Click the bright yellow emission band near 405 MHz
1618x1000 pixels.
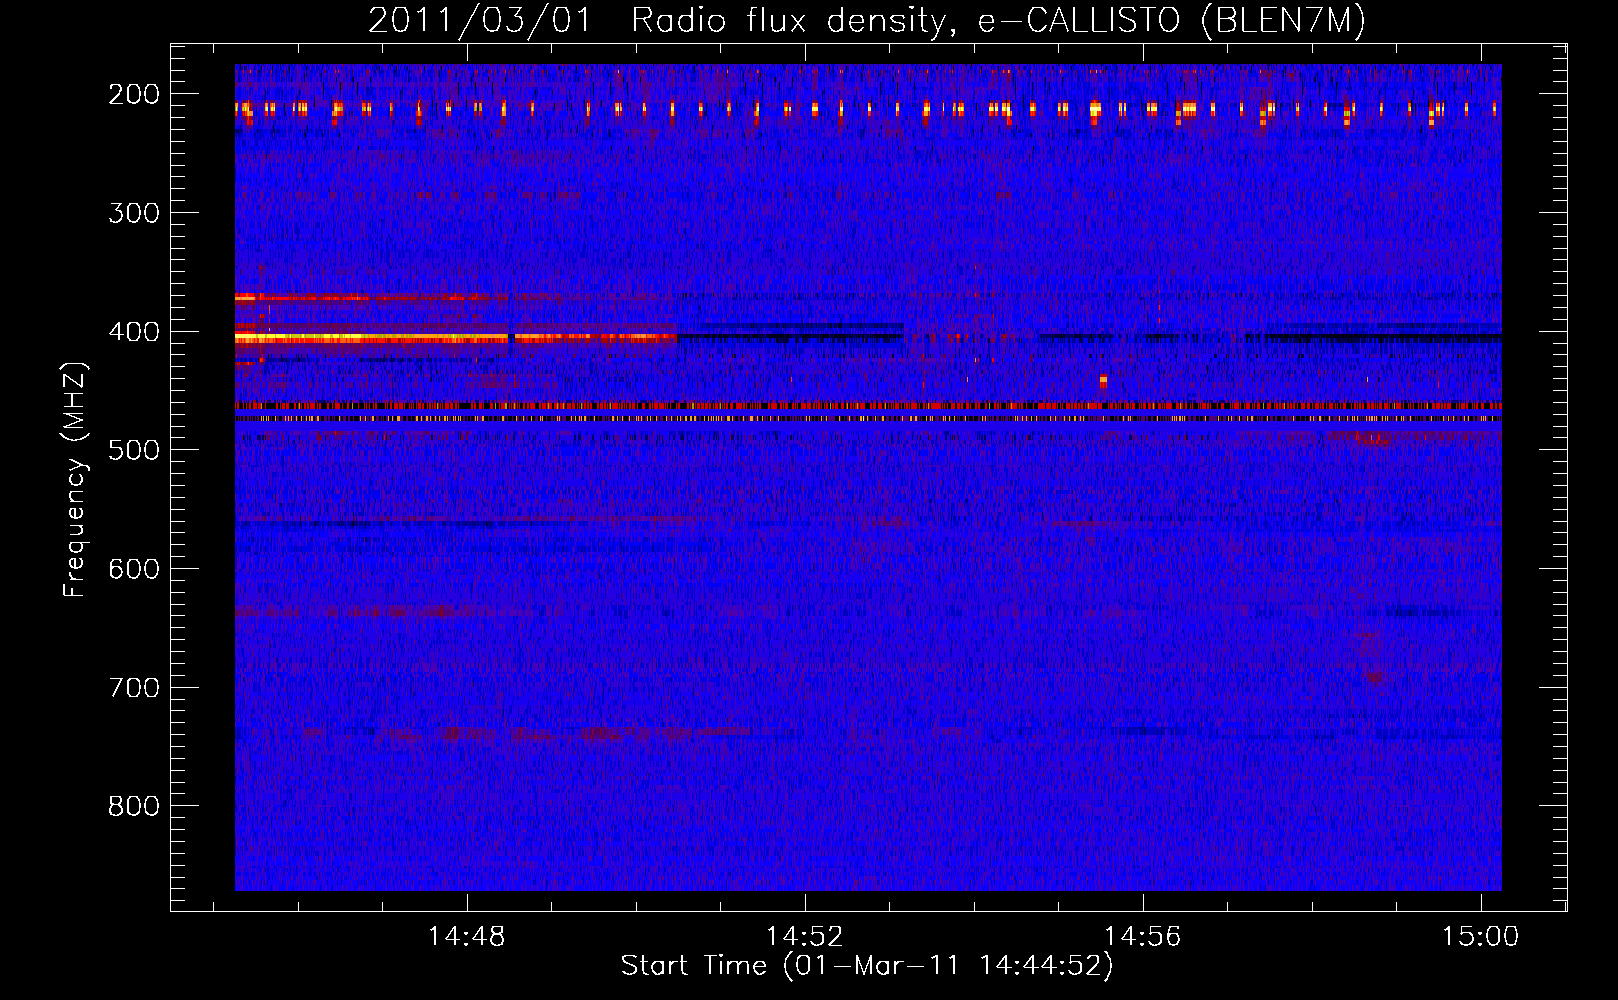pos(456,339)
